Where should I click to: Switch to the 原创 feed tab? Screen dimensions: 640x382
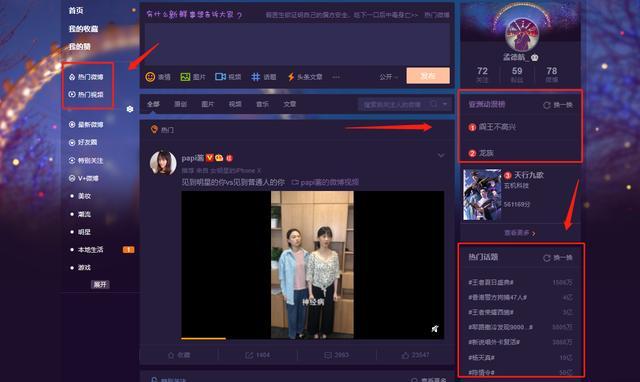click(180, 104)
